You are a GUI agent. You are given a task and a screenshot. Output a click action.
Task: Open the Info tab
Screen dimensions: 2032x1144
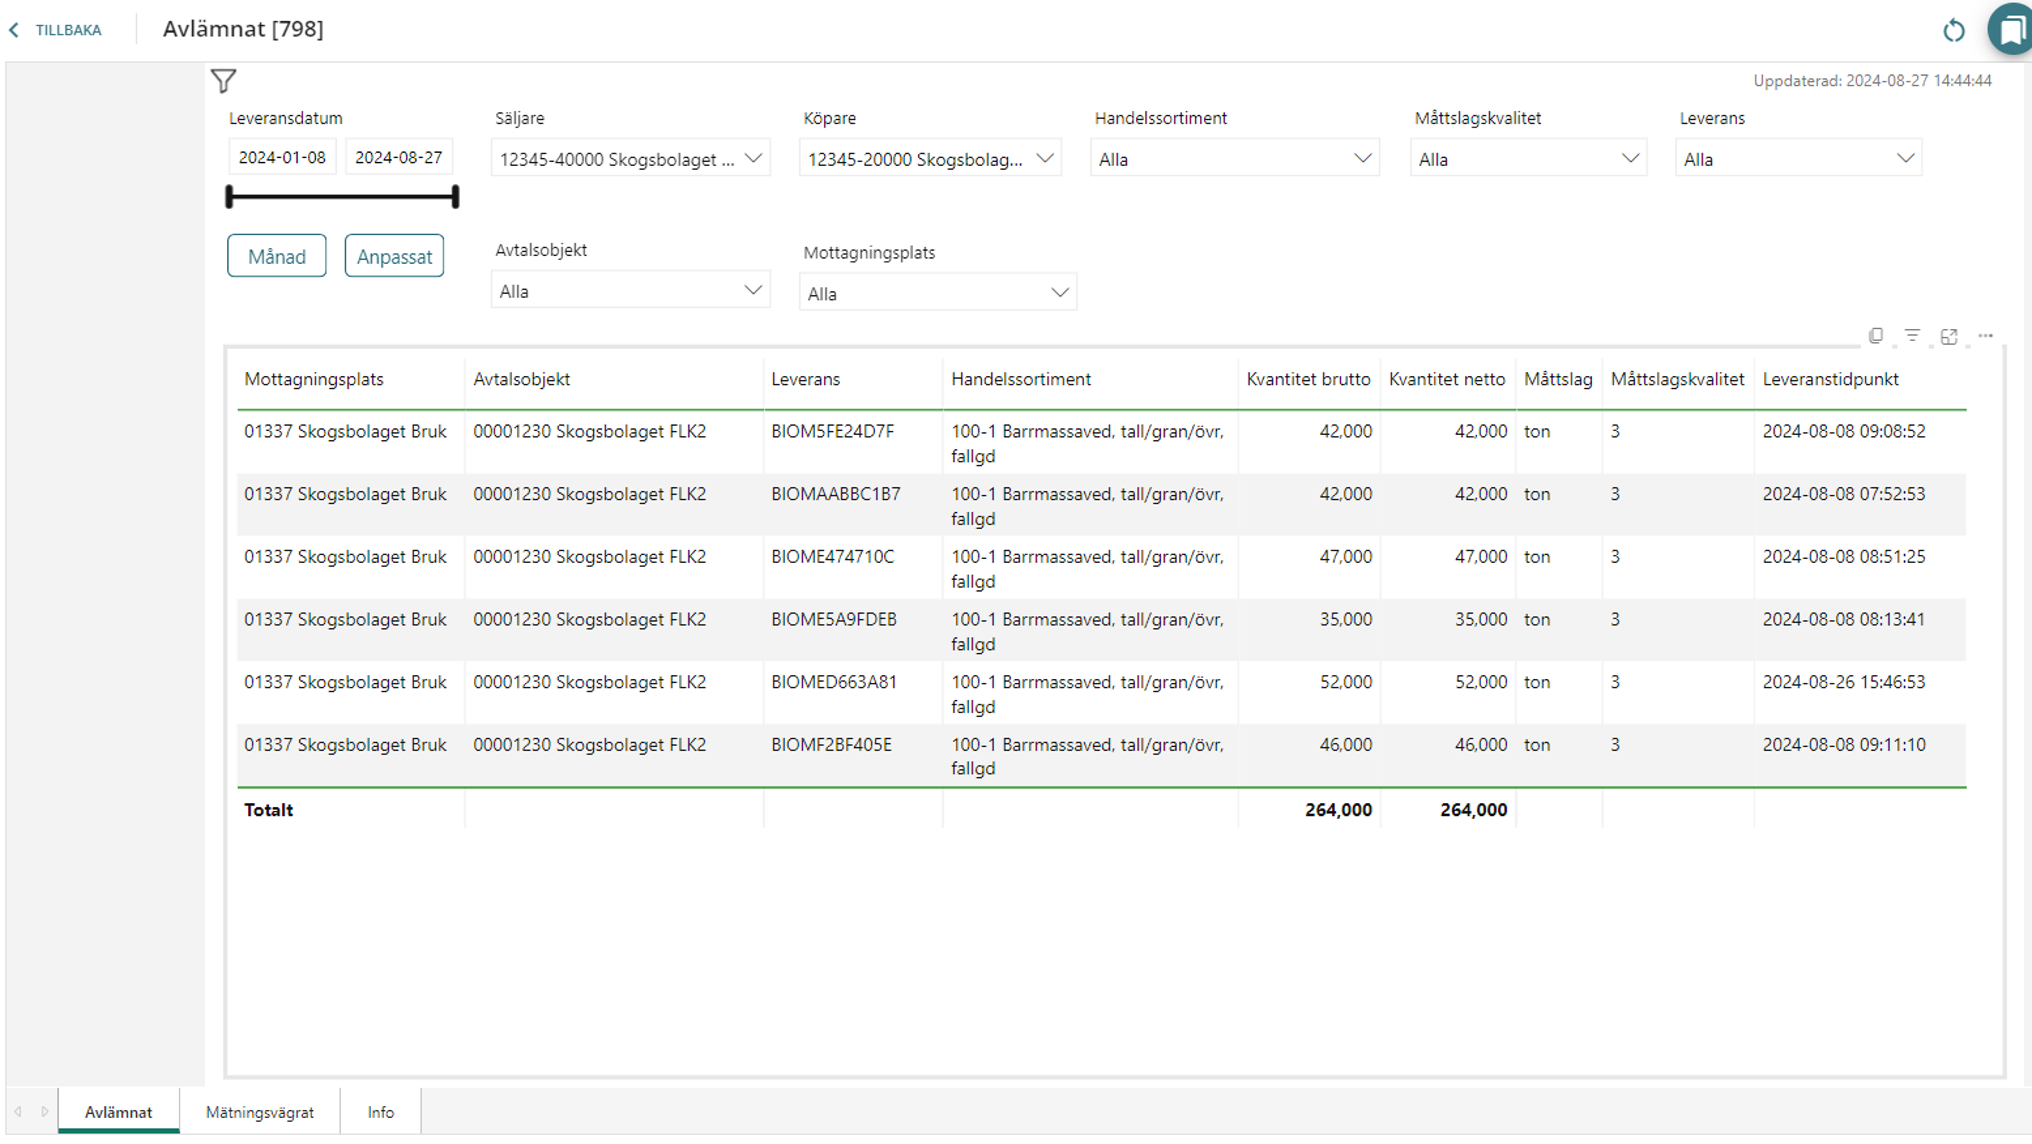(380, 1111)
